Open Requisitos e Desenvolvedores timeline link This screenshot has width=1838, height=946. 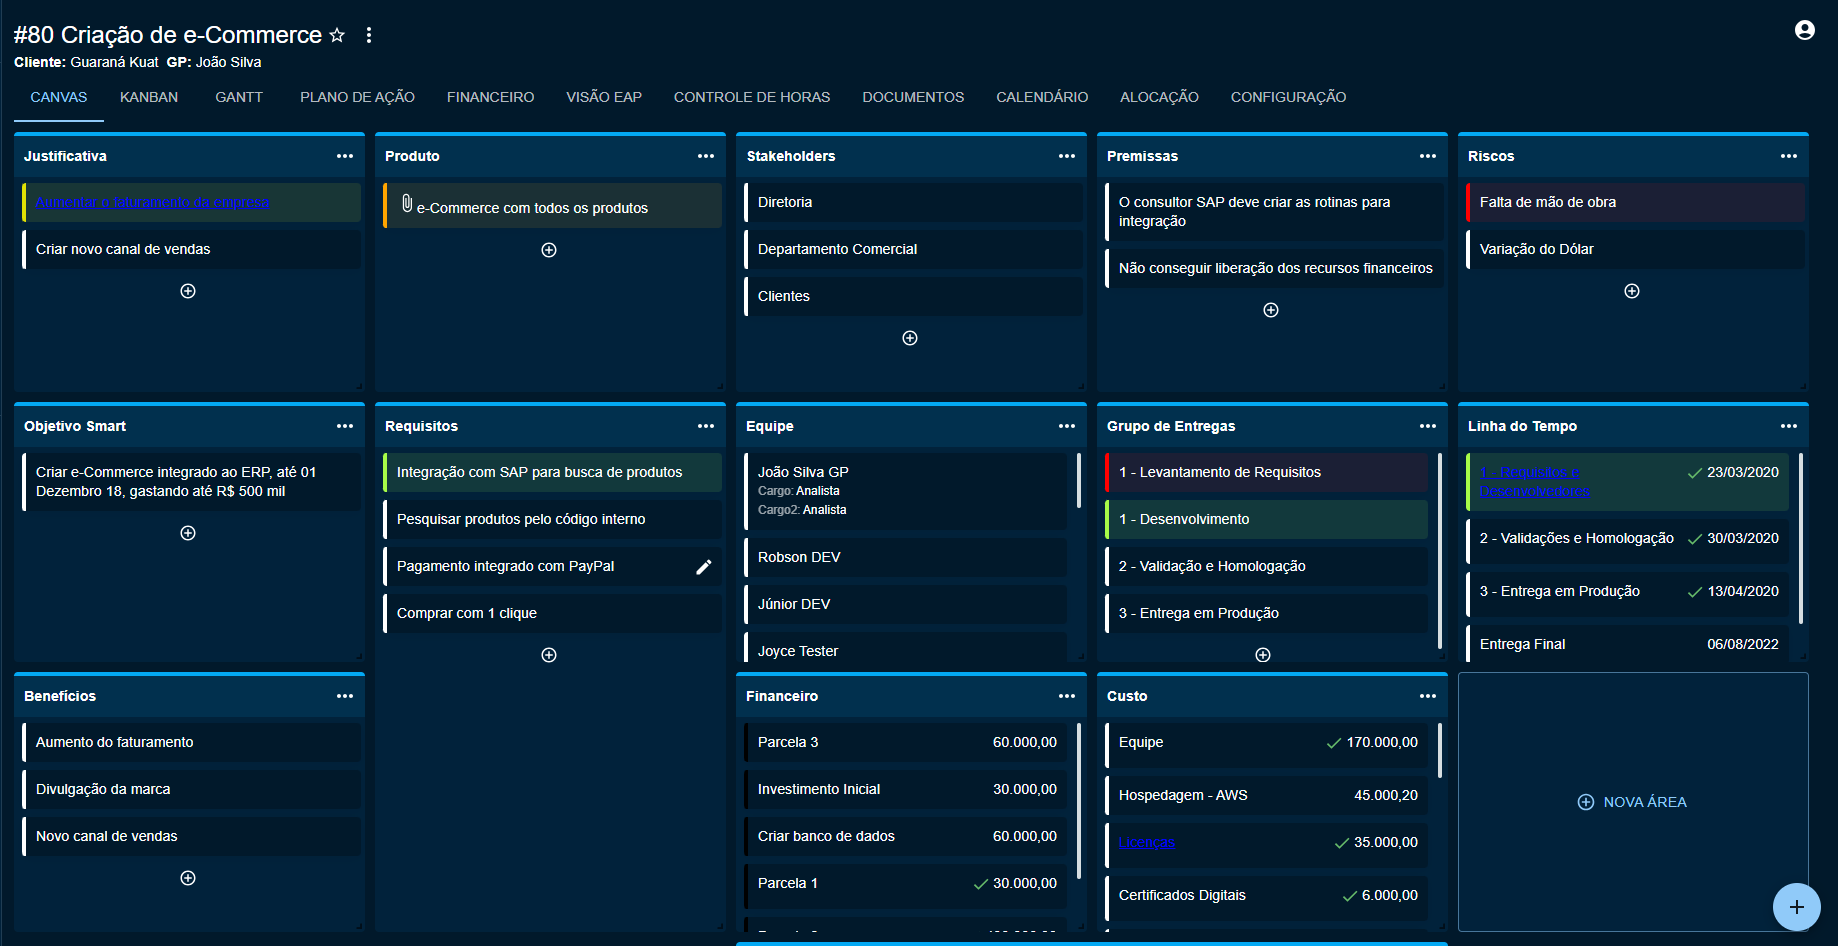coord(1535,482)
